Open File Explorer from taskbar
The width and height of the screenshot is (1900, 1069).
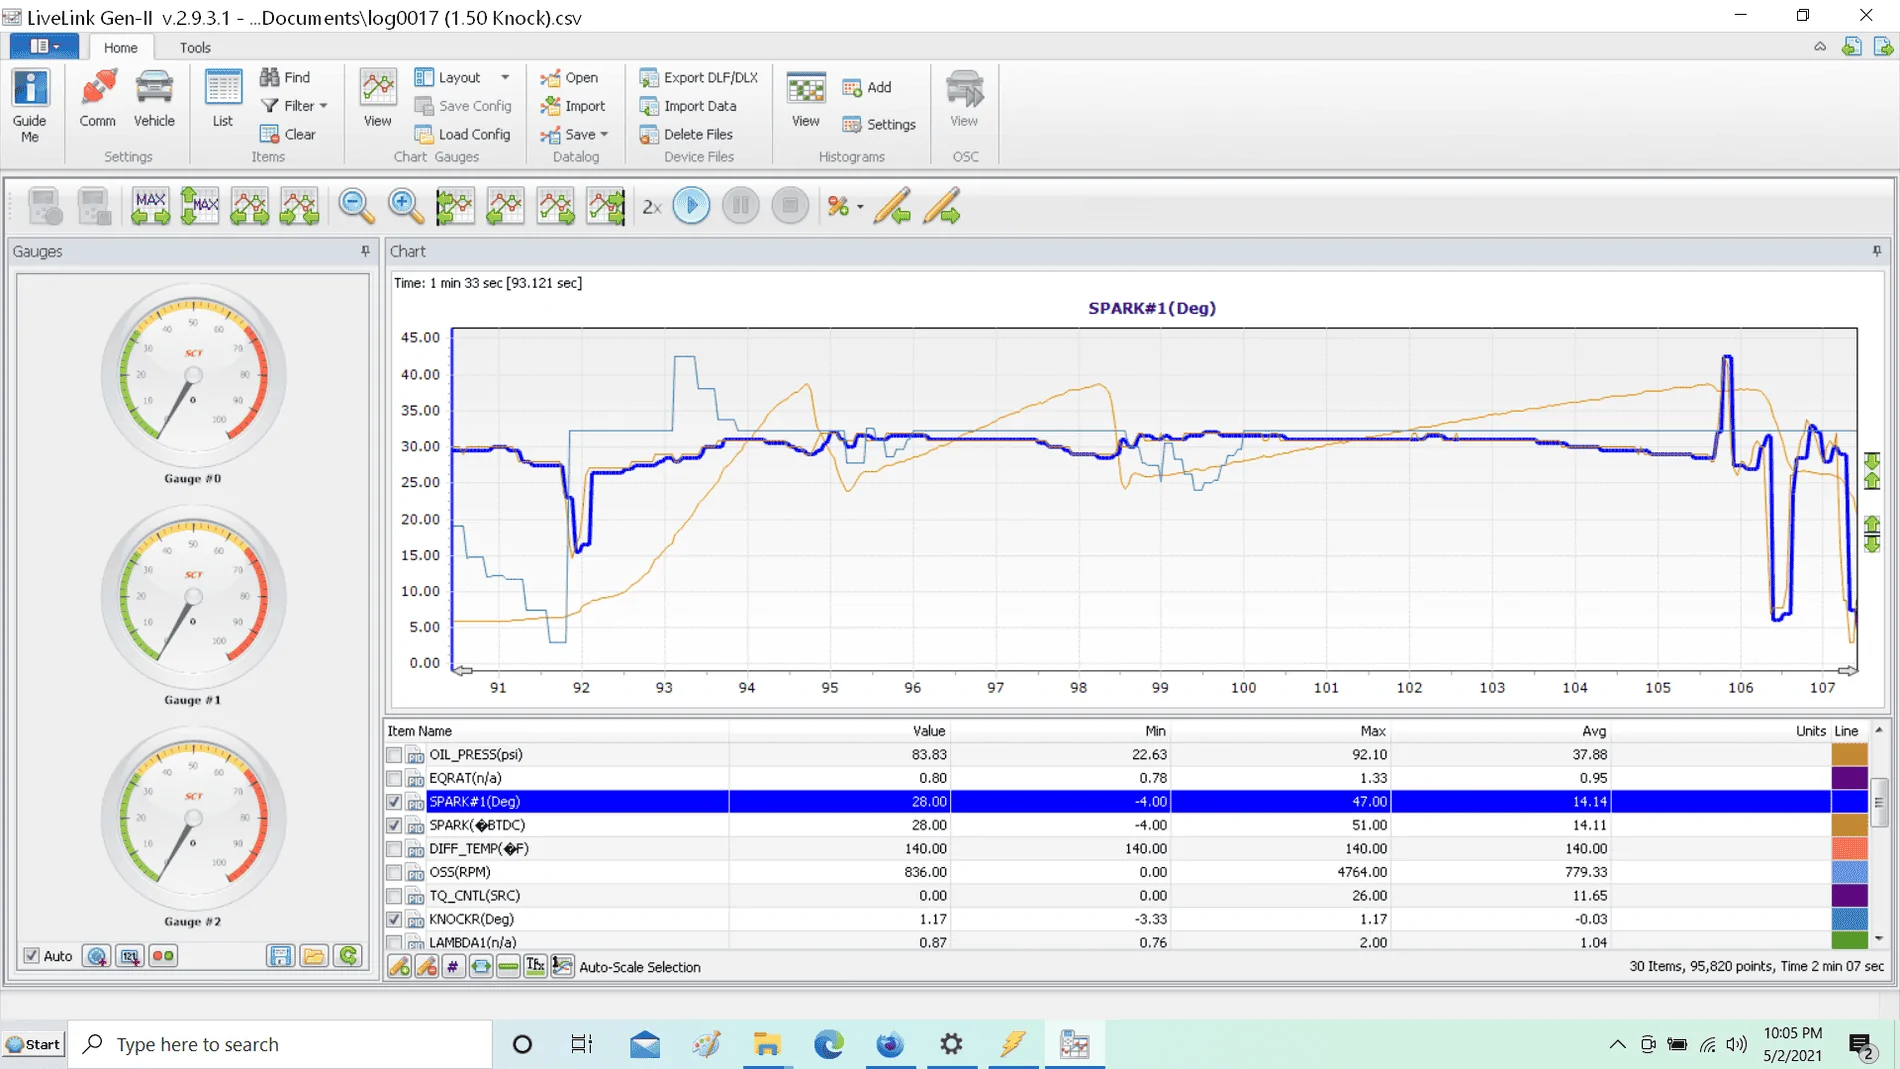tap(767, 1044)
